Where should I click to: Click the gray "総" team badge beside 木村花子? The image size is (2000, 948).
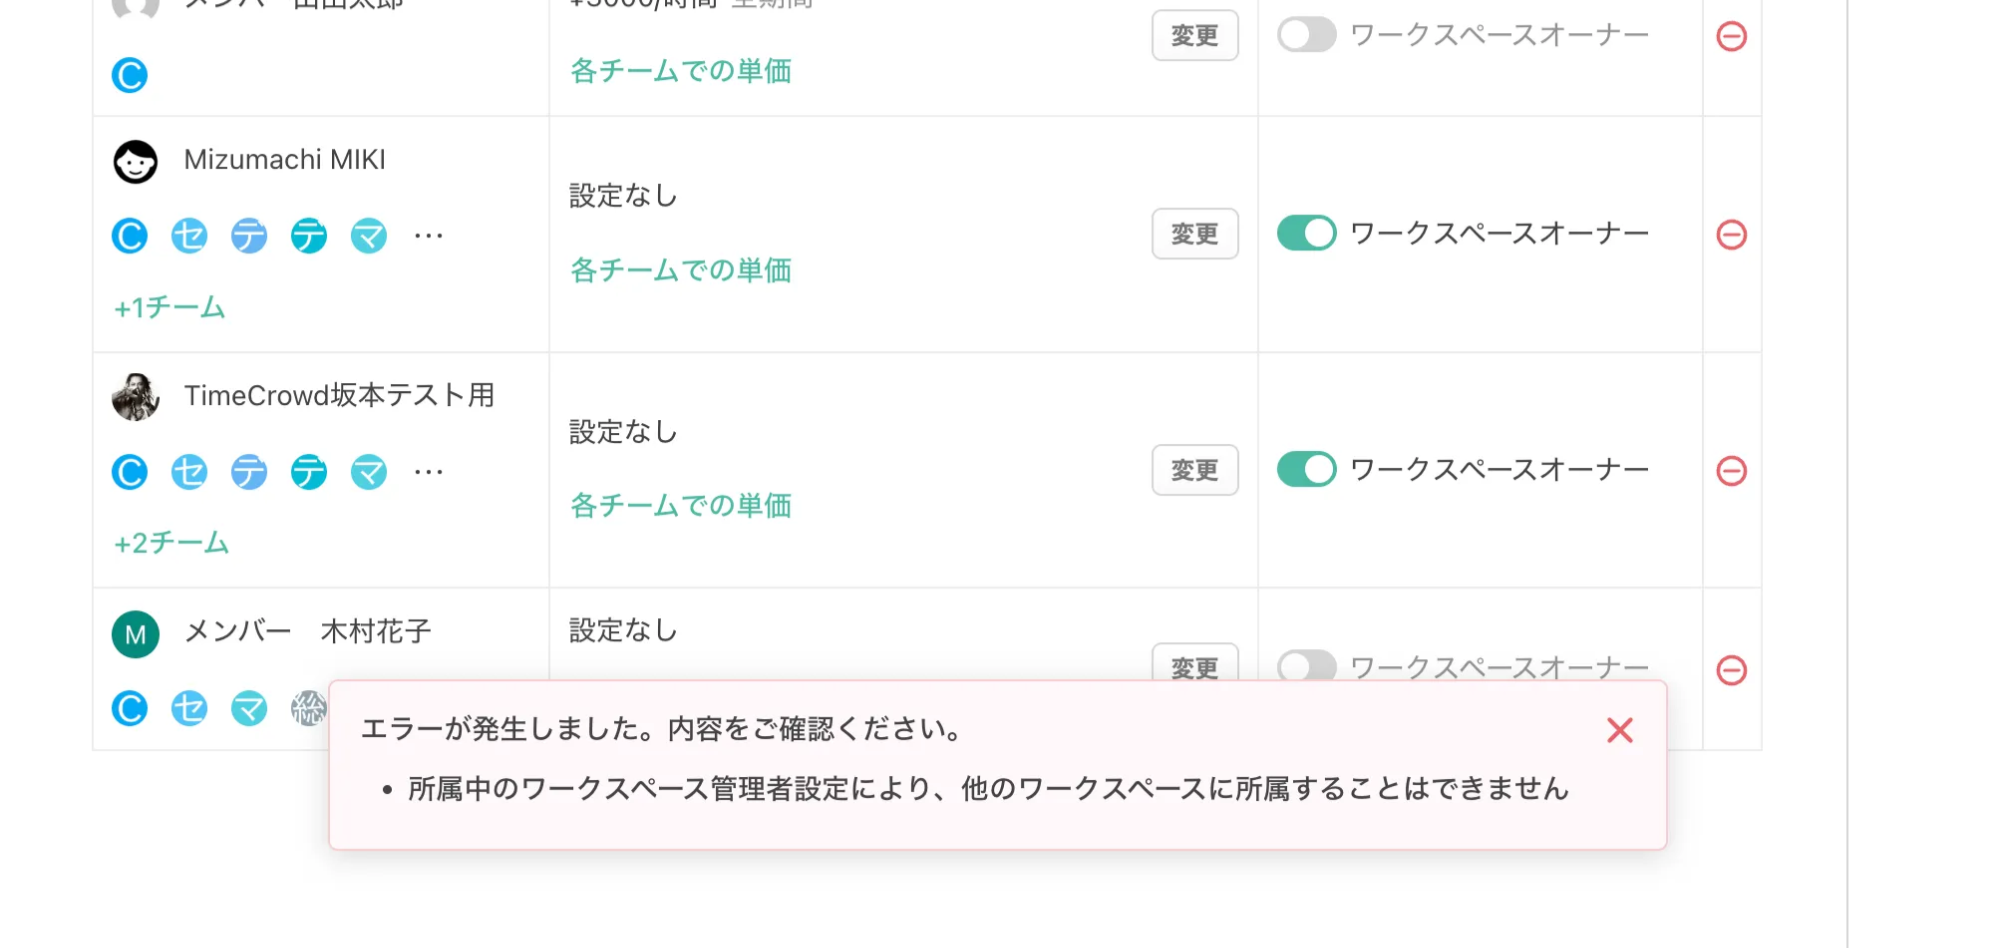308,708
